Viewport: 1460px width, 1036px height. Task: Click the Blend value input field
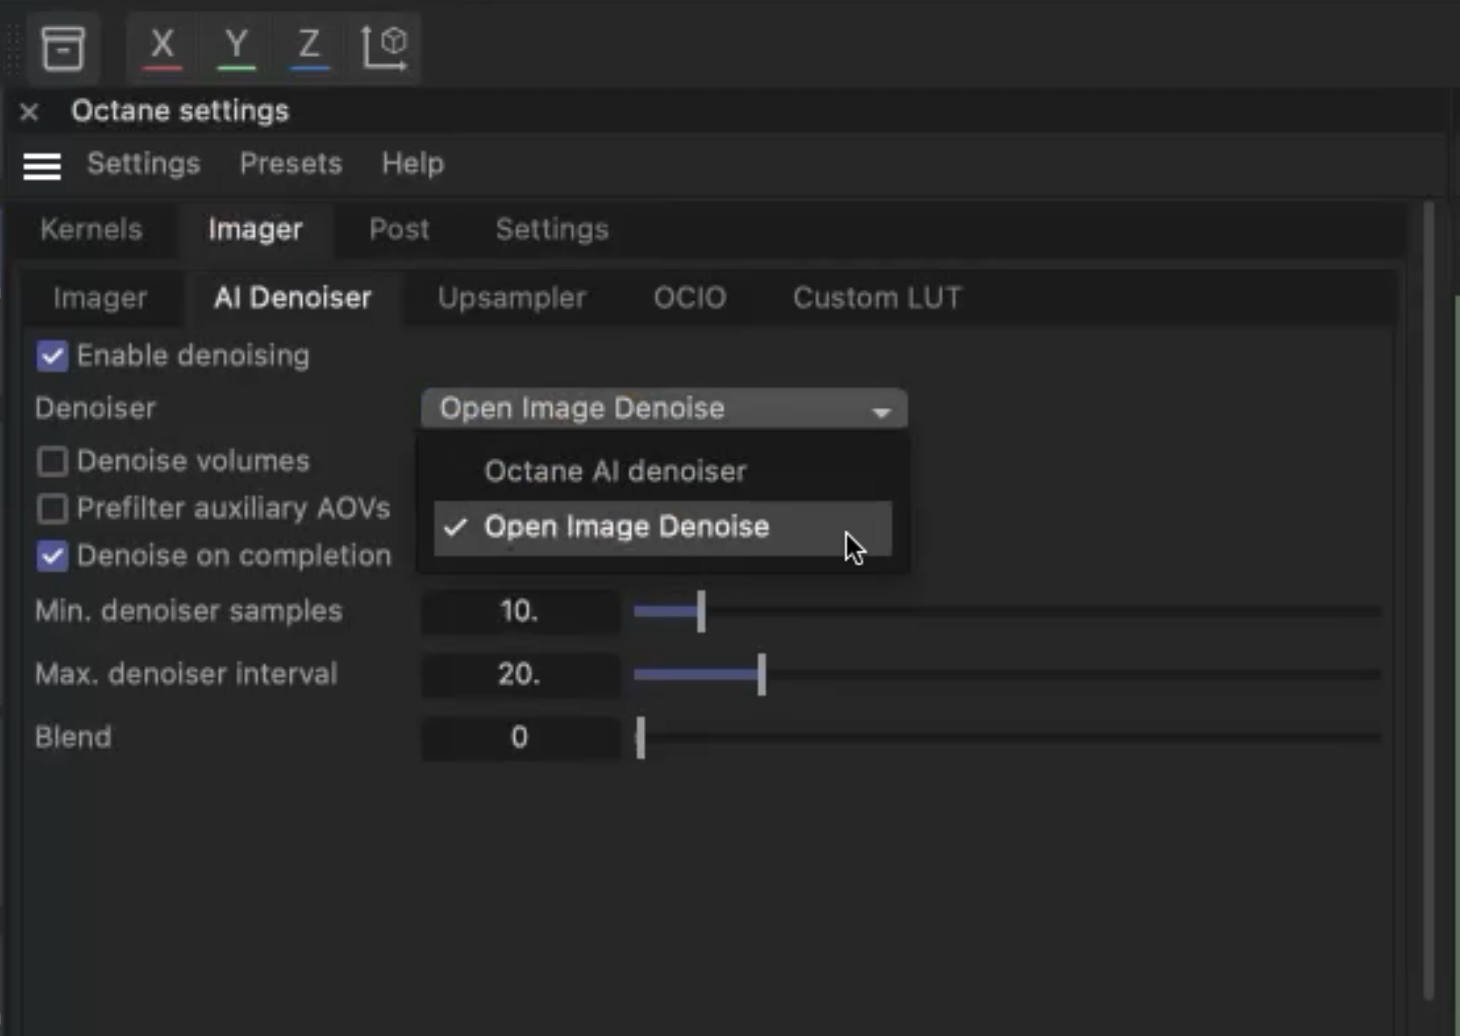coord(520,738)
